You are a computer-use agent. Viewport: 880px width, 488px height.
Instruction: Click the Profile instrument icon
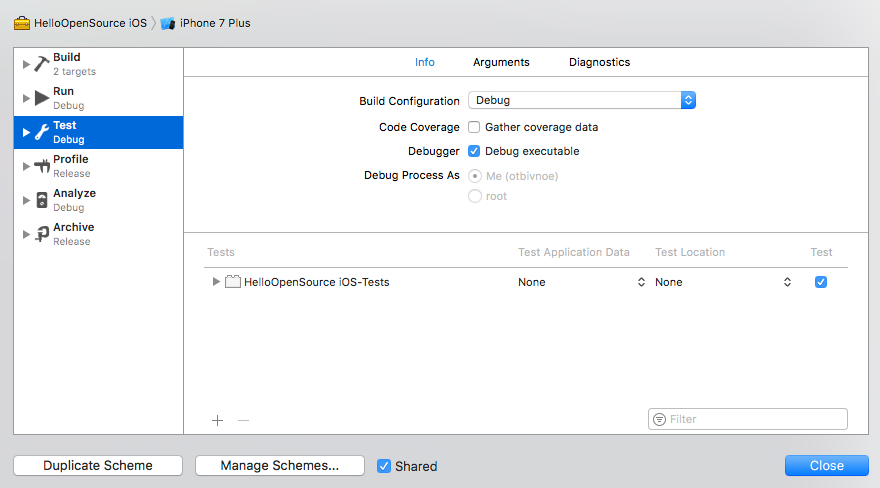(41, 166)
